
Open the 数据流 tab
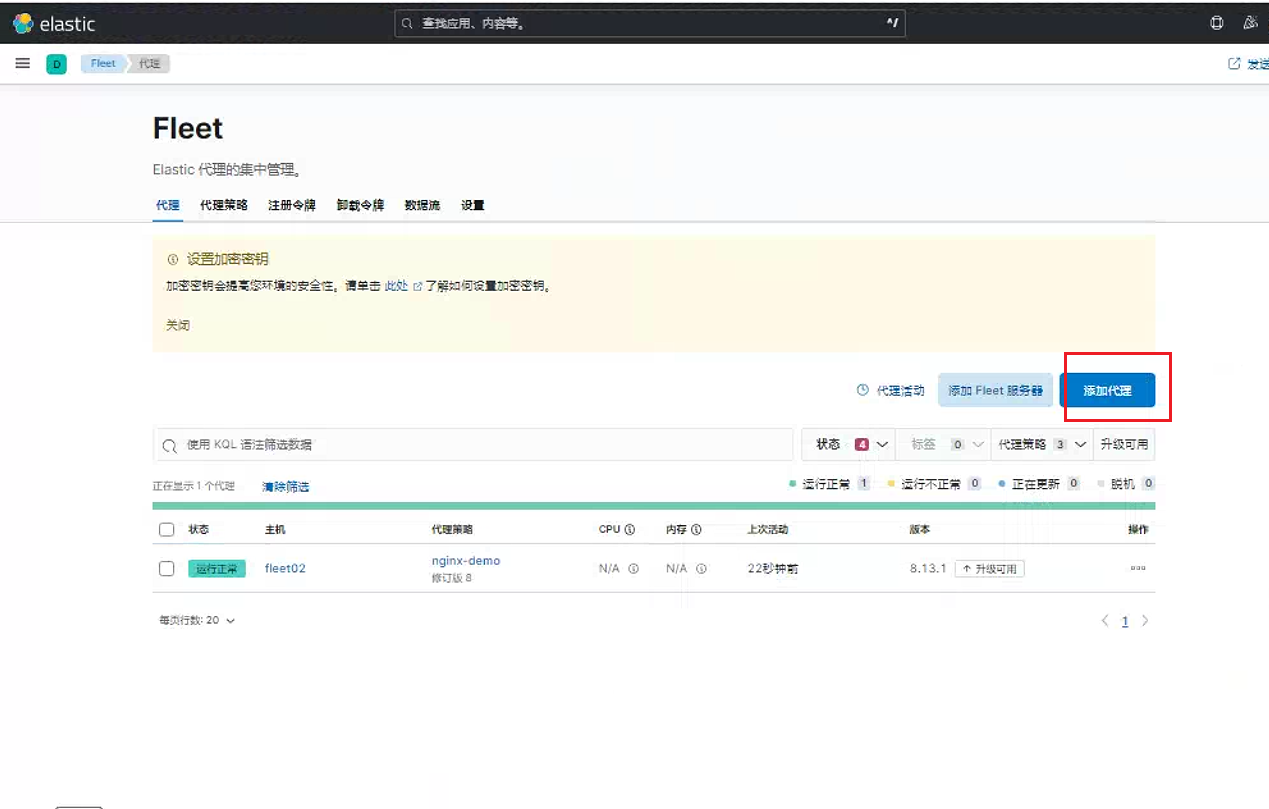tap(422, 205)
